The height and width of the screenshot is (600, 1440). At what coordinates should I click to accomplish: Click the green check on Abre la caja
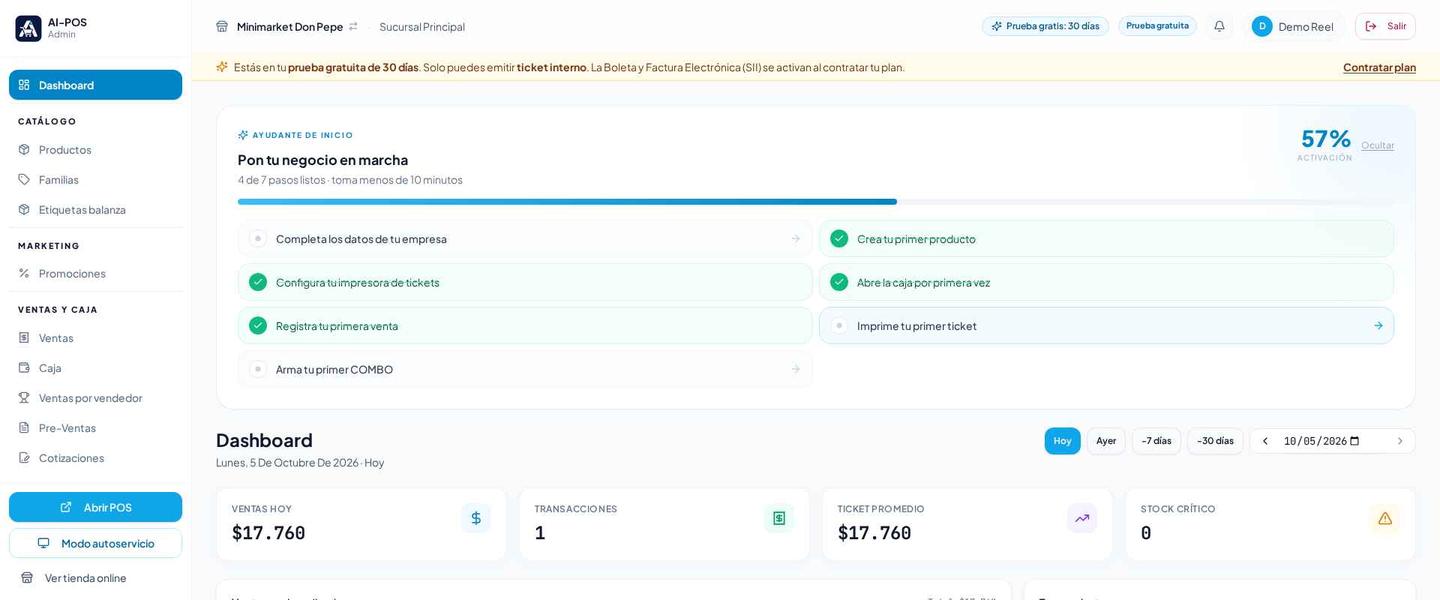point(839,282)
